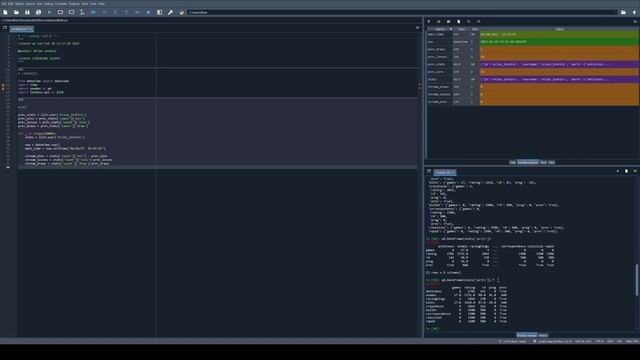Save Variable Explorer data as new file
This screenshot has width=640, height=360.
coord(448,21)
